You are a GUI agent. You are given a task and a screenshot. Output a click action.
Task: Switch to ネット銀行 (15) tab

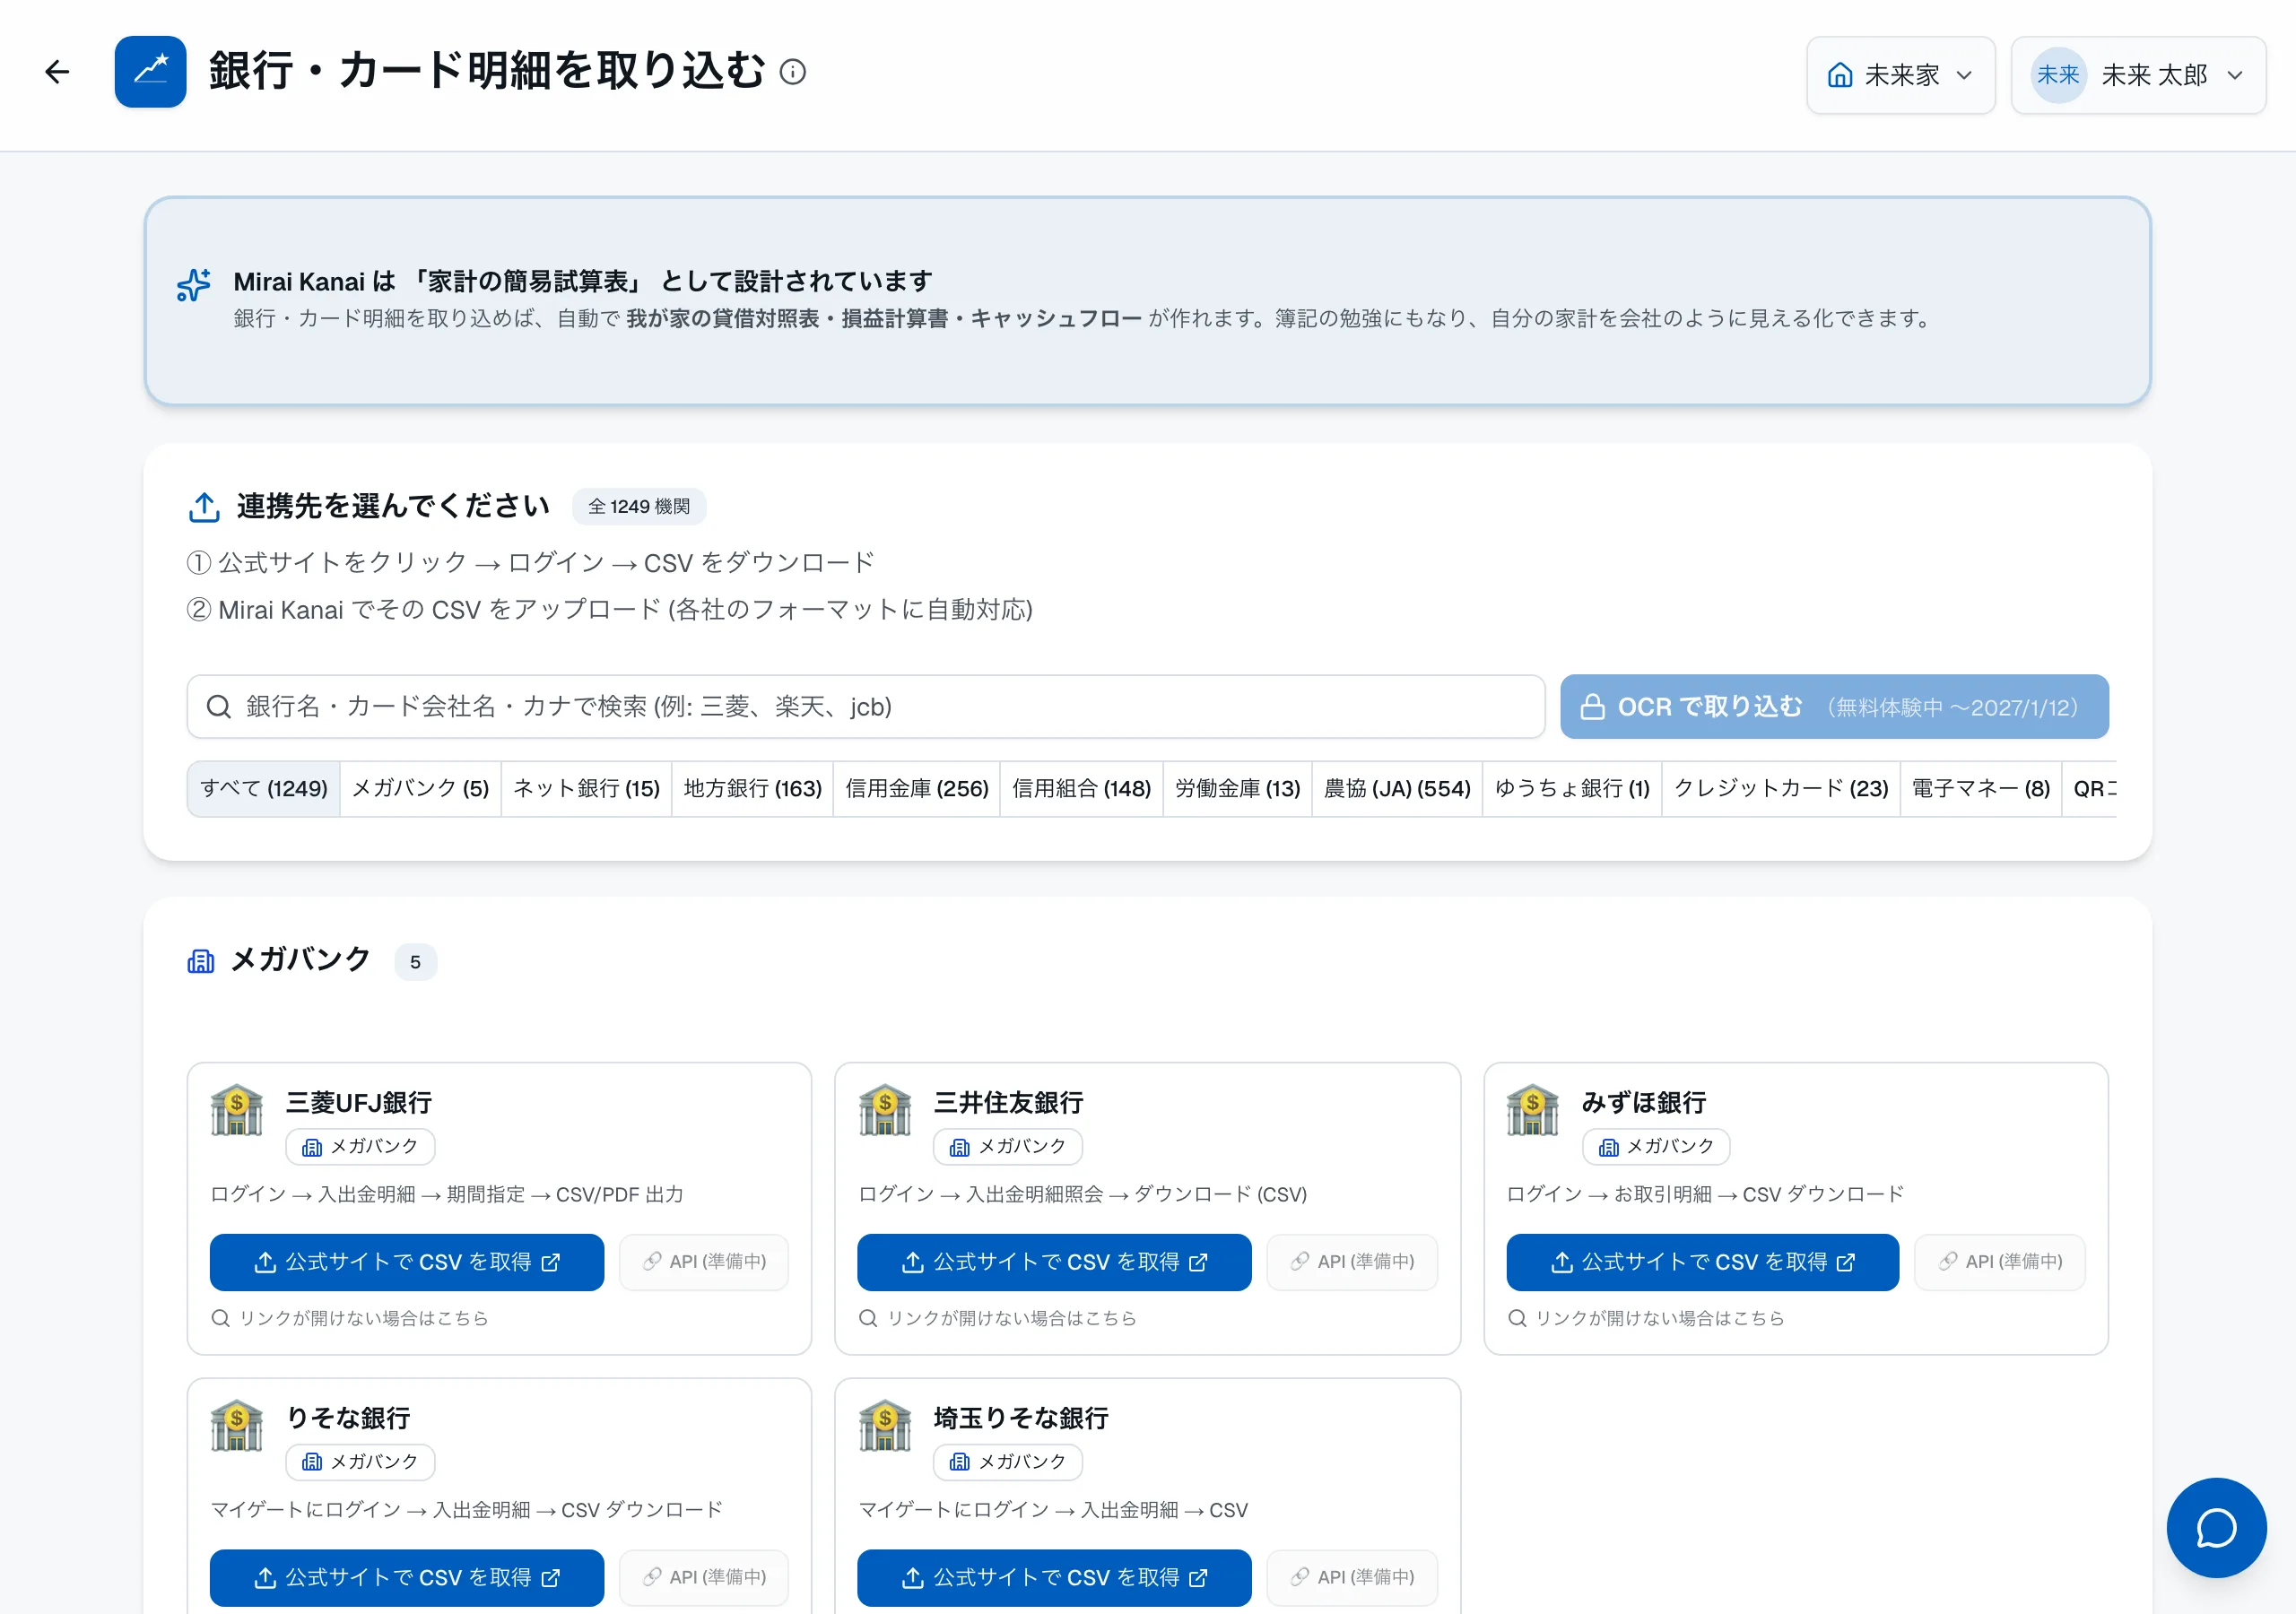click(x=587, y=789)
